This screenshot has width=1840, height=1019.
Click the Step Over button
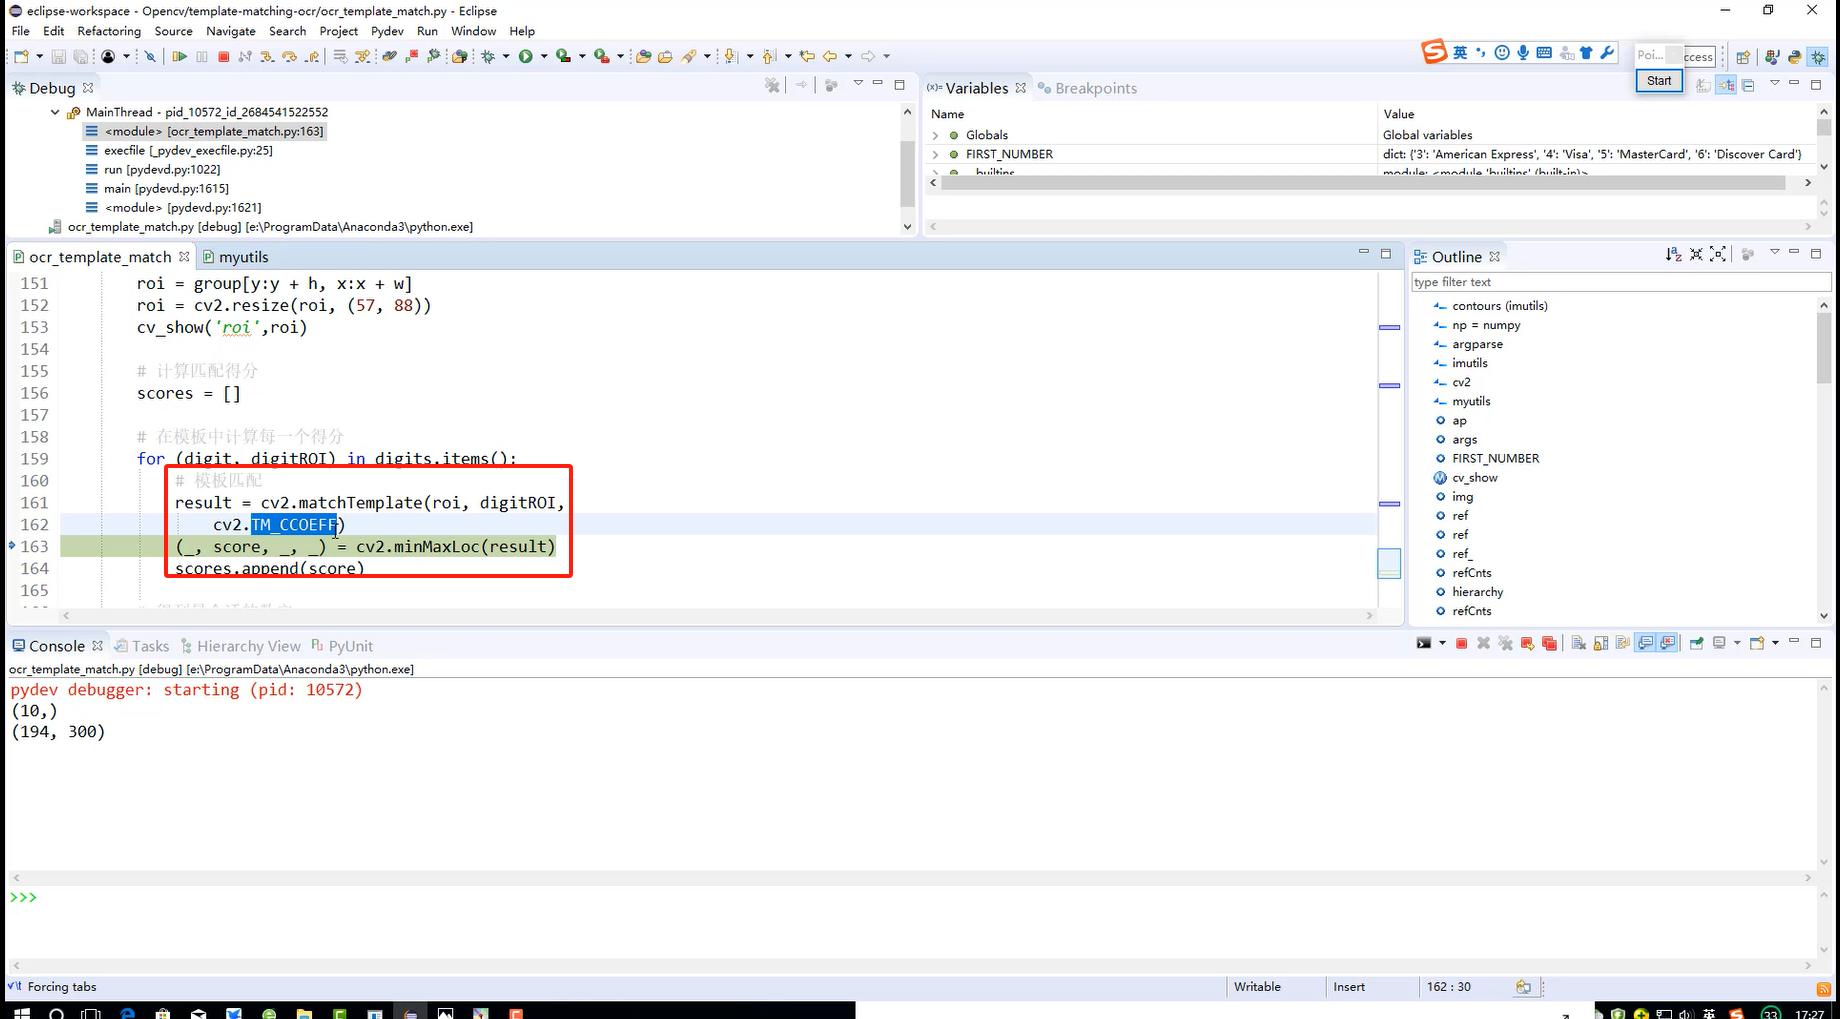[289, 56]
